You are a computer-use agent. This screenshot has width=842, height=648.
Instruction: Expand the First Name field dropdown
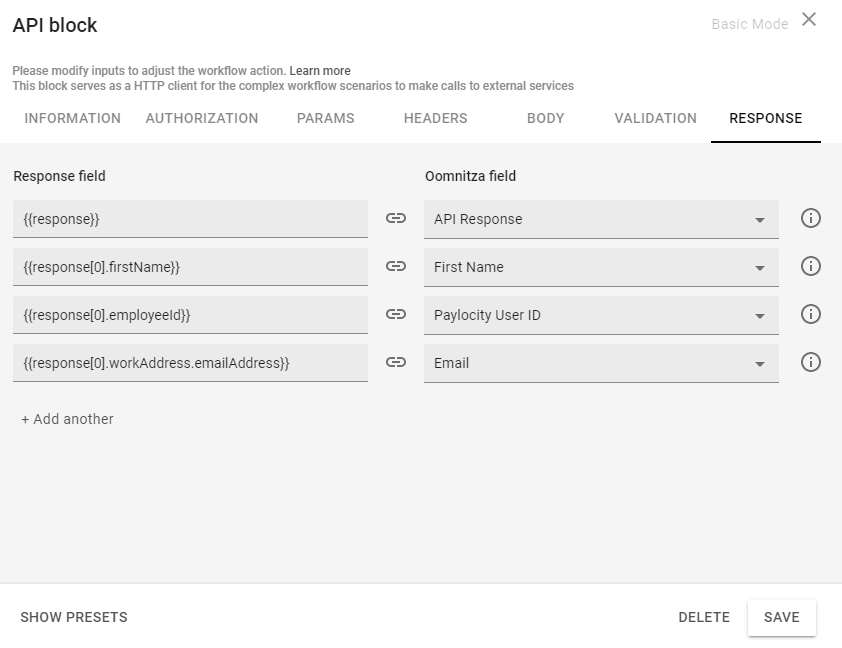click(x=600, y=268)
